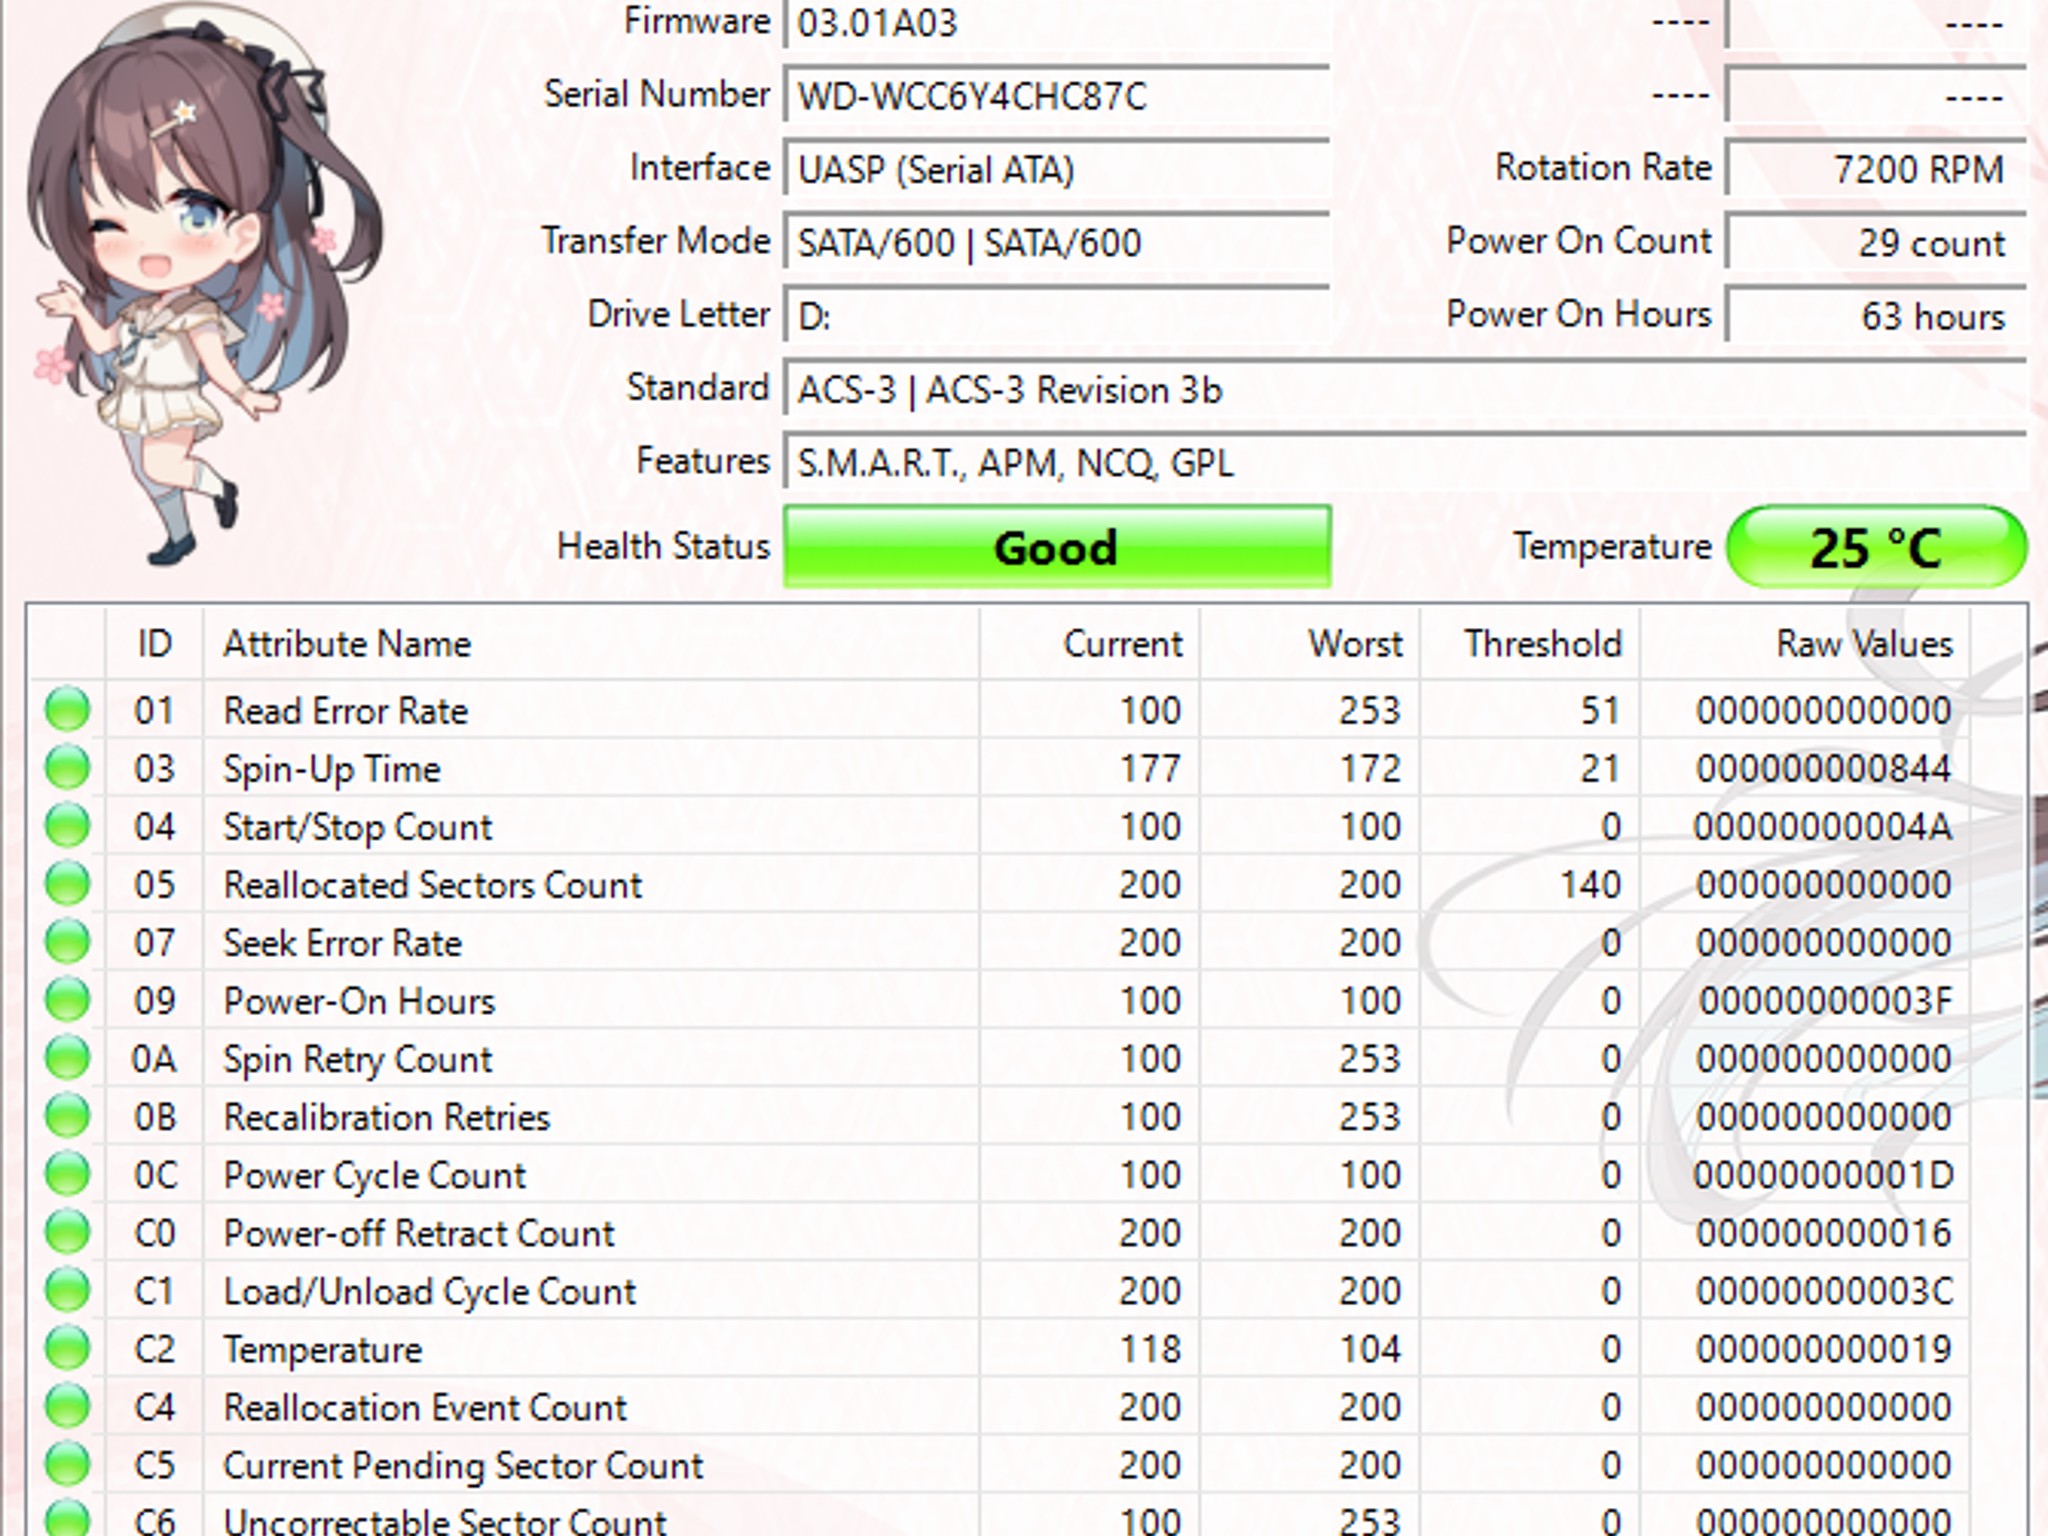Select the 'Recalibration Retries' attribute name

(387, 1117)
